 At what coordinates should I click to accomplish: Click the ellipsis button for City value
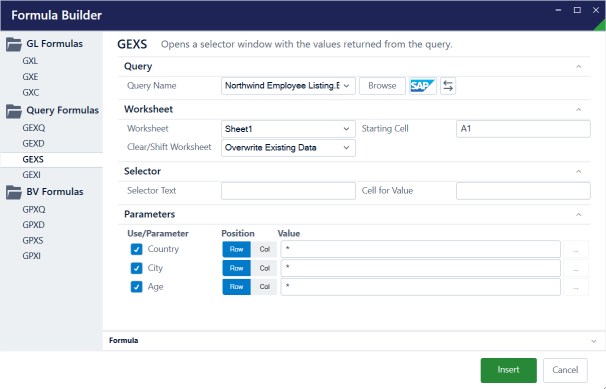[576, 268]
